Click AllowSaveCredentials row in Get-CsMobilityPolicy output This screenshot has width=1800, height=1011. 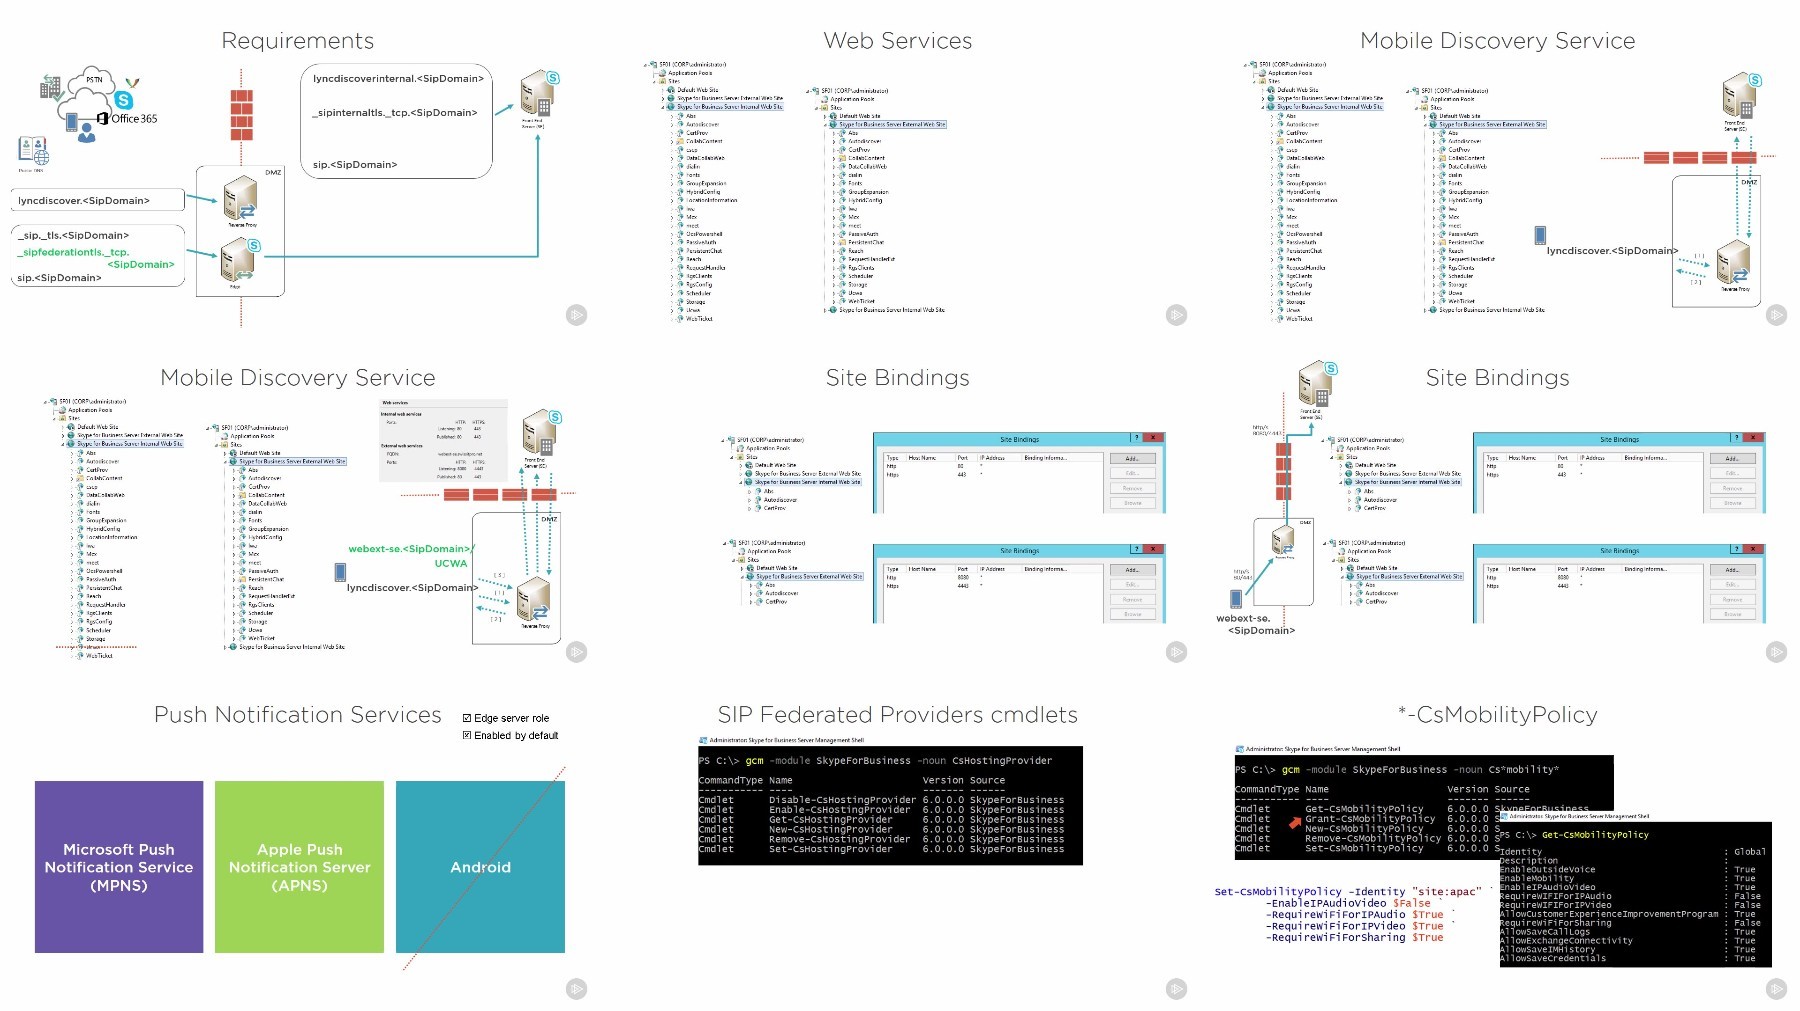(x=1627, y=958)
